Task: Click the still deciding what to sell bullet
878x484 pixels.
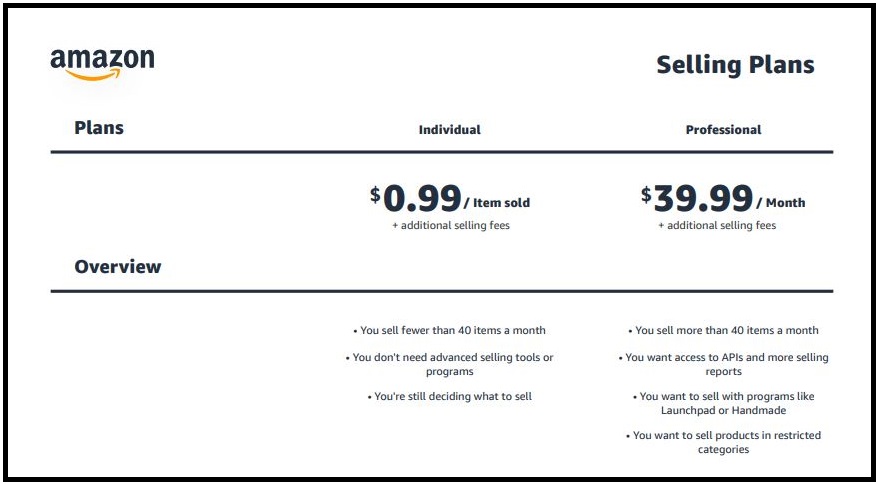Action: [x=449, y=397]
